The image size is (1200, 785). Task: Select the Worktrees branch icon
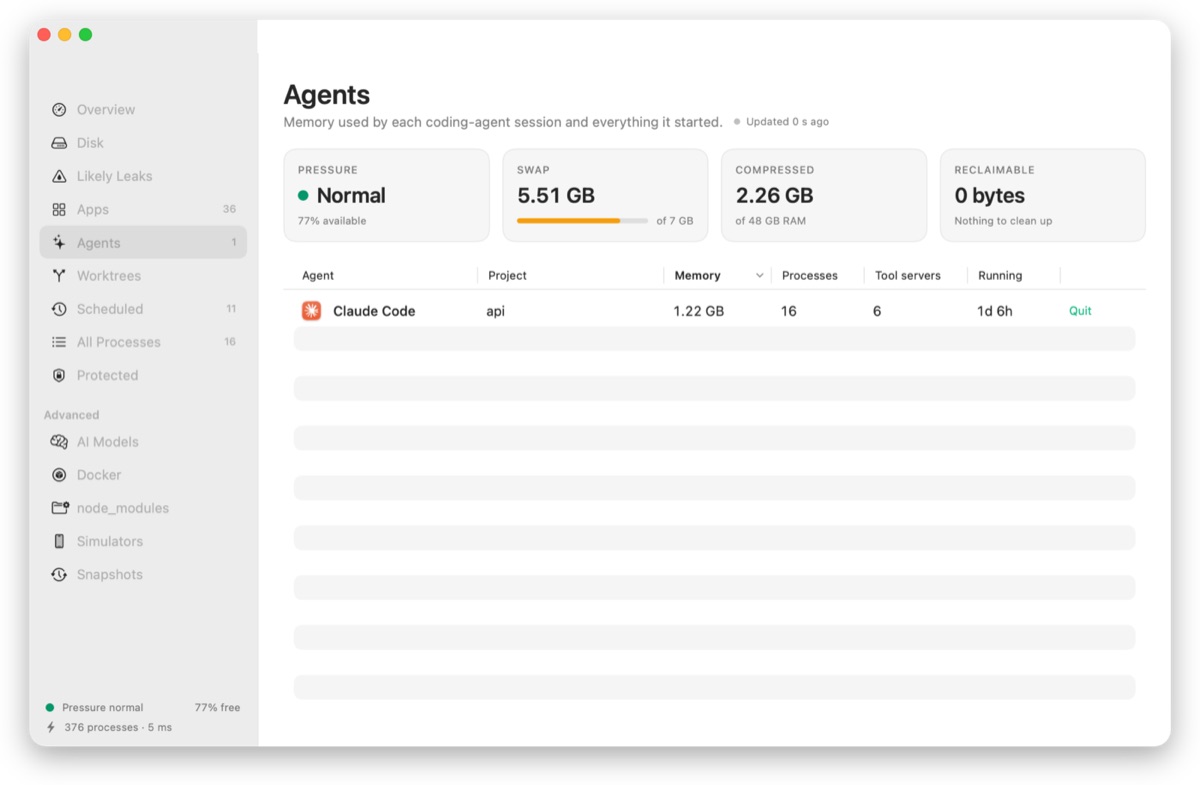coord(59,276)
